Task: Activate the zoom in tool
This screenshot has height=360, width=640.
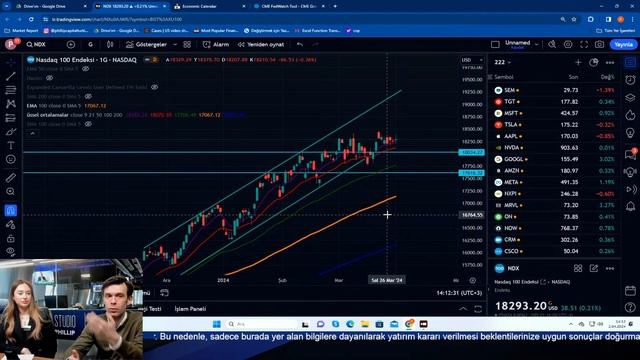Action: tap(11, 191)
